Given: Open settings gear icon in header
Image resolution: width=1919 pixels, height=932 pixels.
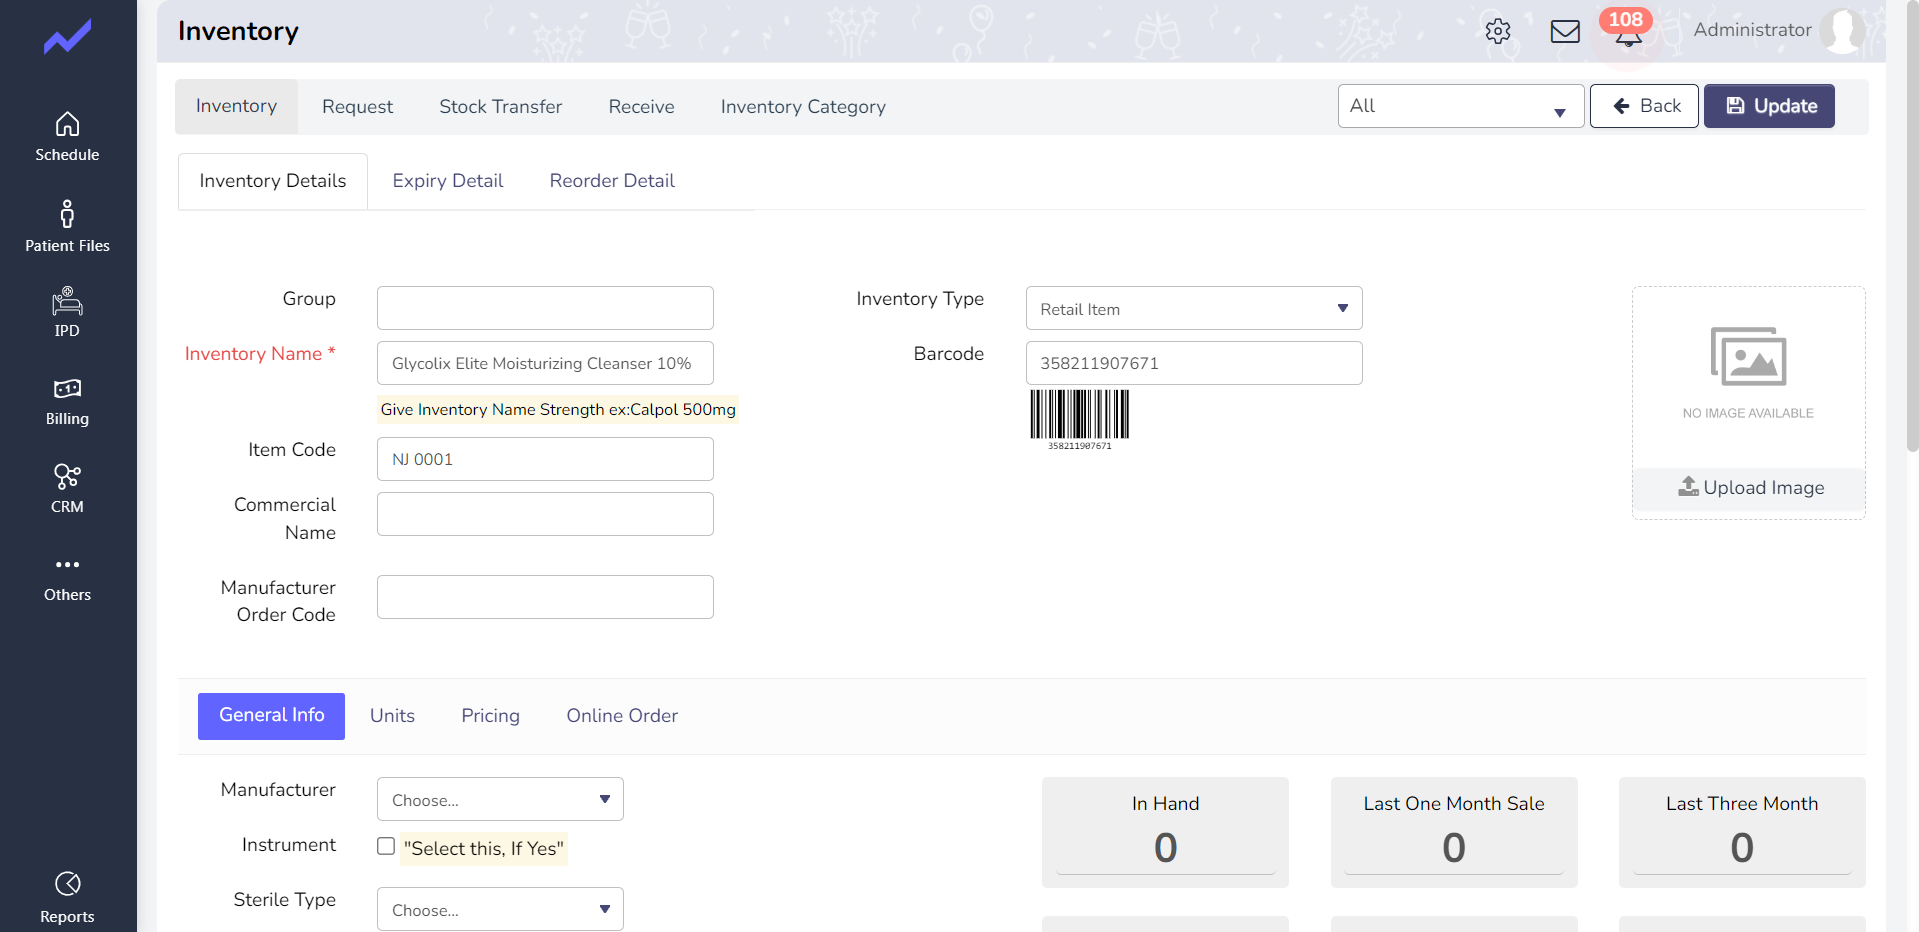Looking at the screenshot, I should pos(1498,31).
